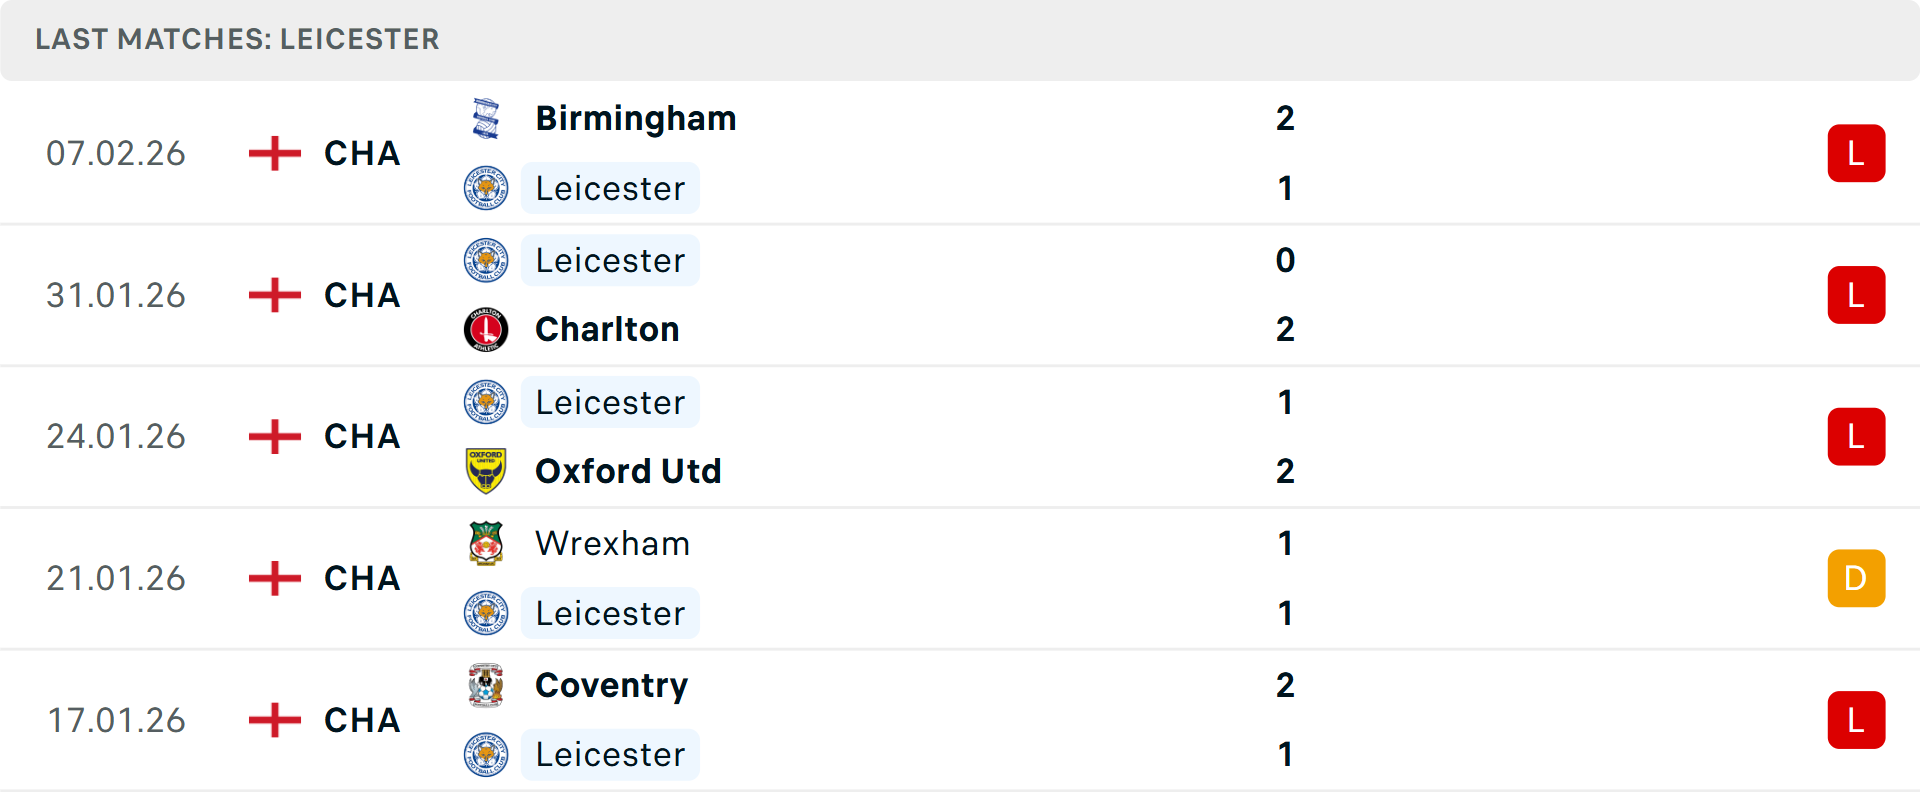Open the Charlton team link
Viewport: 1920px width, 792px height.
pos(607,330)
